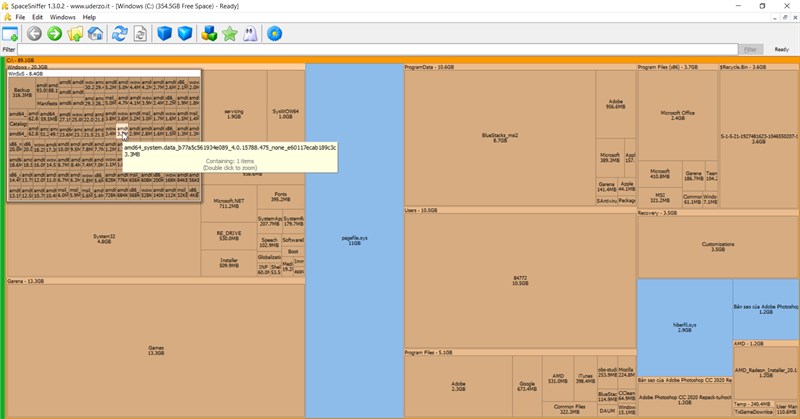The height and width of the screenshot is (419, 800).
Task: Select the Backup 316.3MB block in WinSxS
Action: (x=22, y=92)
